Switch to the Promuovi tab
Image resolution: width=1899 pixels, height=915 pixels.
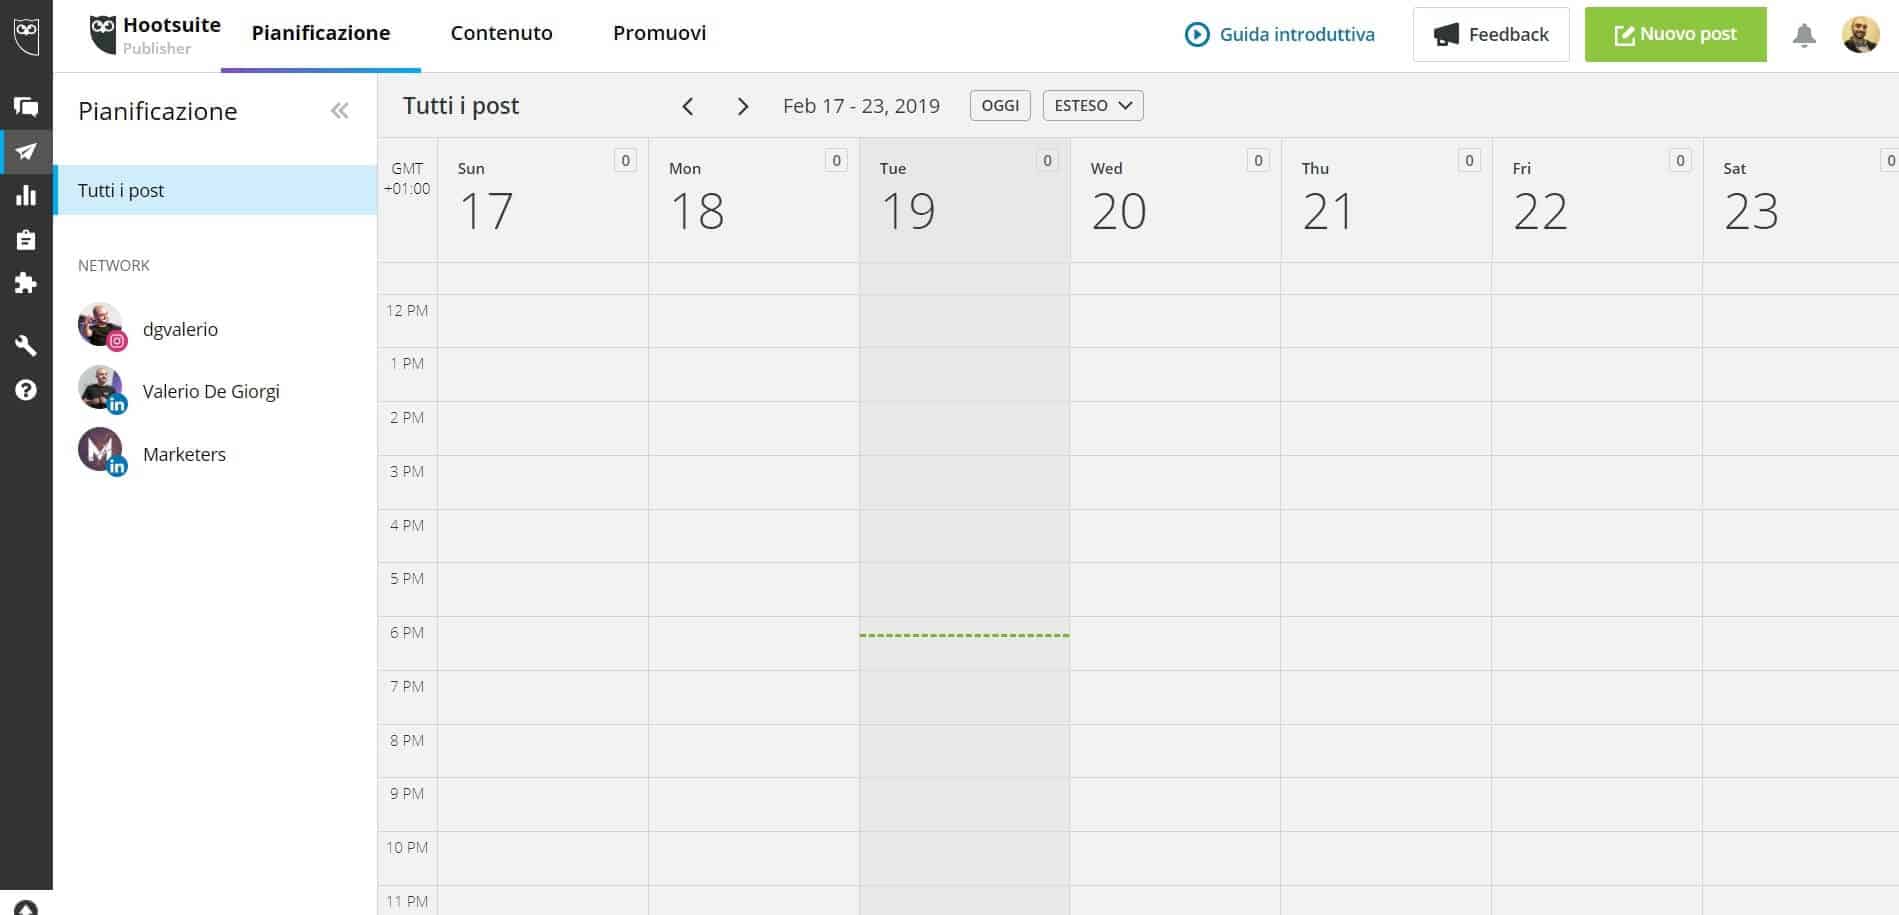(x=659, y=33)
